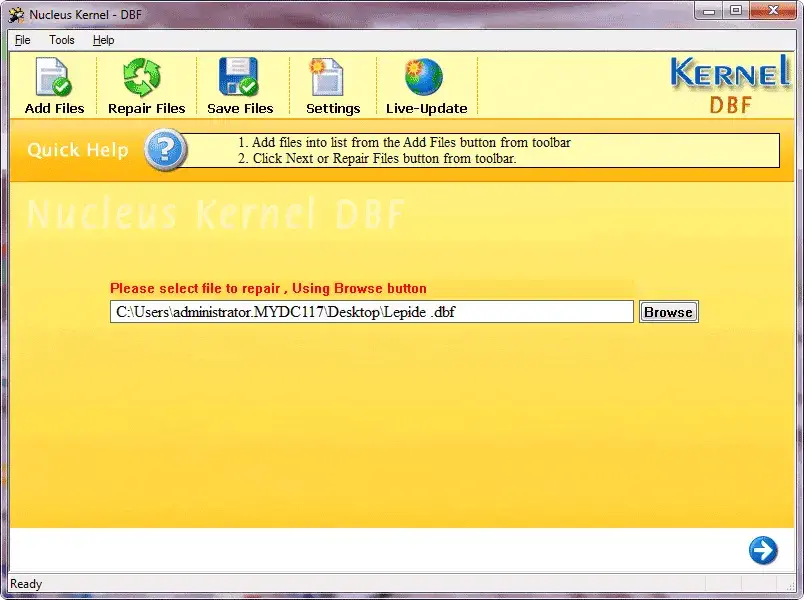
Task: Click the blue next arrow icon
Action: (x=763, y=551)
